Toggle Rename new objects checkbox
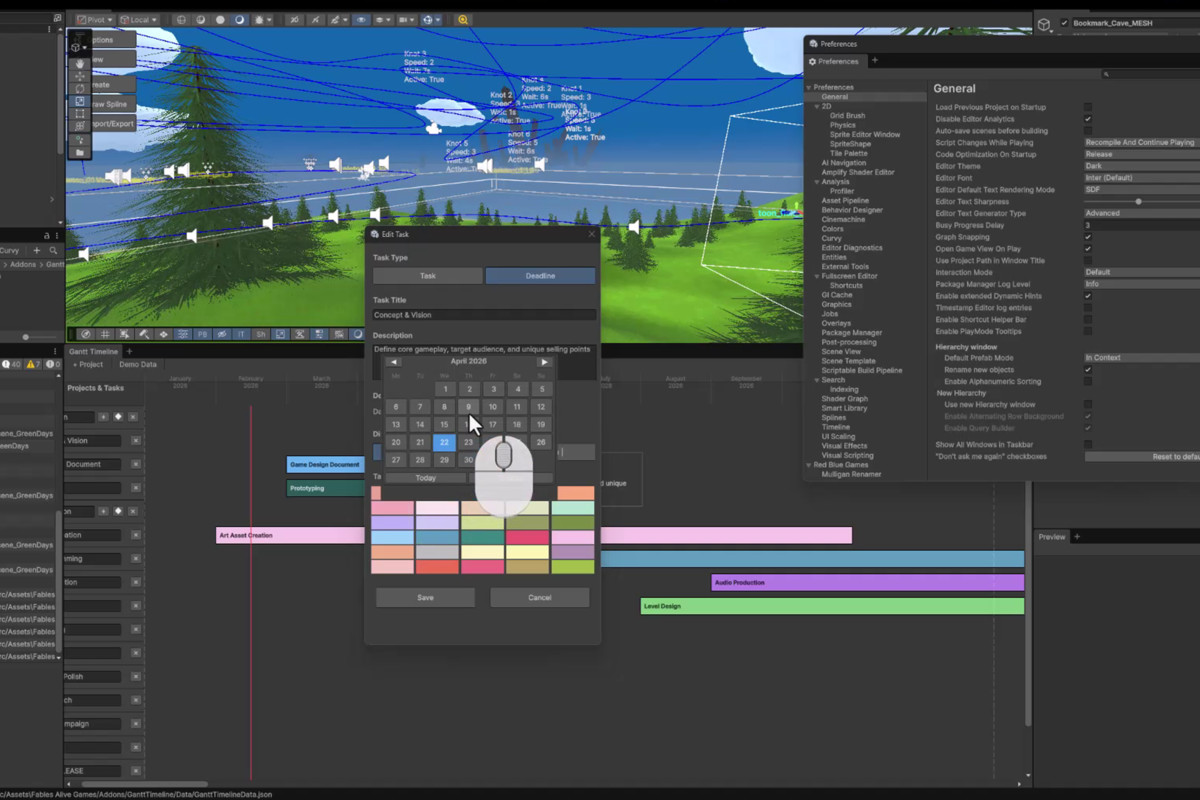Screen dimensions: 1200x800 click(1088, 370)
